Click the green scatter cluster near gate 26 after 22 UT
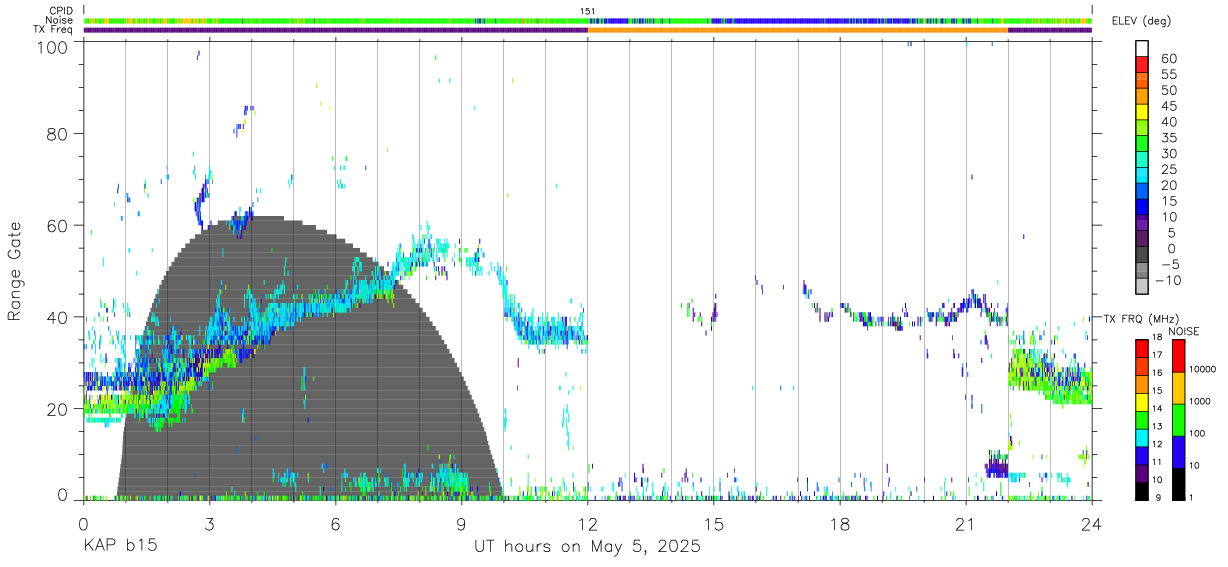Screen dimensions: 1228x567 pyautogui.click(x=1050, y=375)
